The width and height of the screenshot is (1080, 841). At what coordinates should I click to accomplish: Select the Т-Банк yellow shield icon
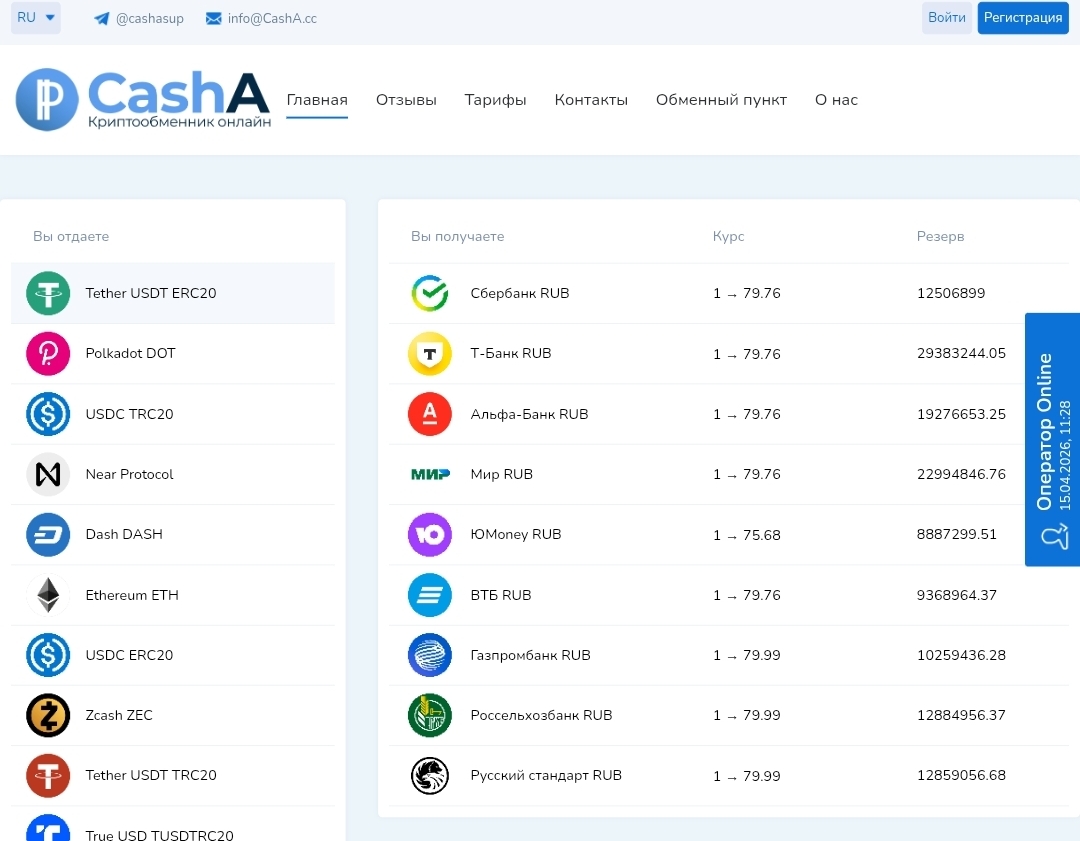[x=430, y=354]
